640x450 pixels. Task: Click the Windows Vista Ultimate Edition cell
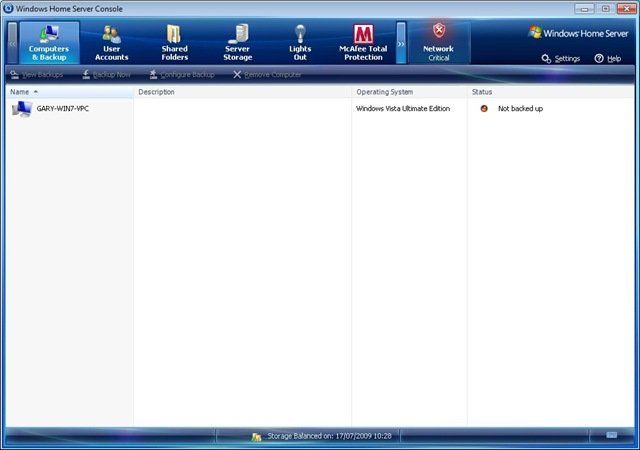pyautogui.click(x=403, y=109)
